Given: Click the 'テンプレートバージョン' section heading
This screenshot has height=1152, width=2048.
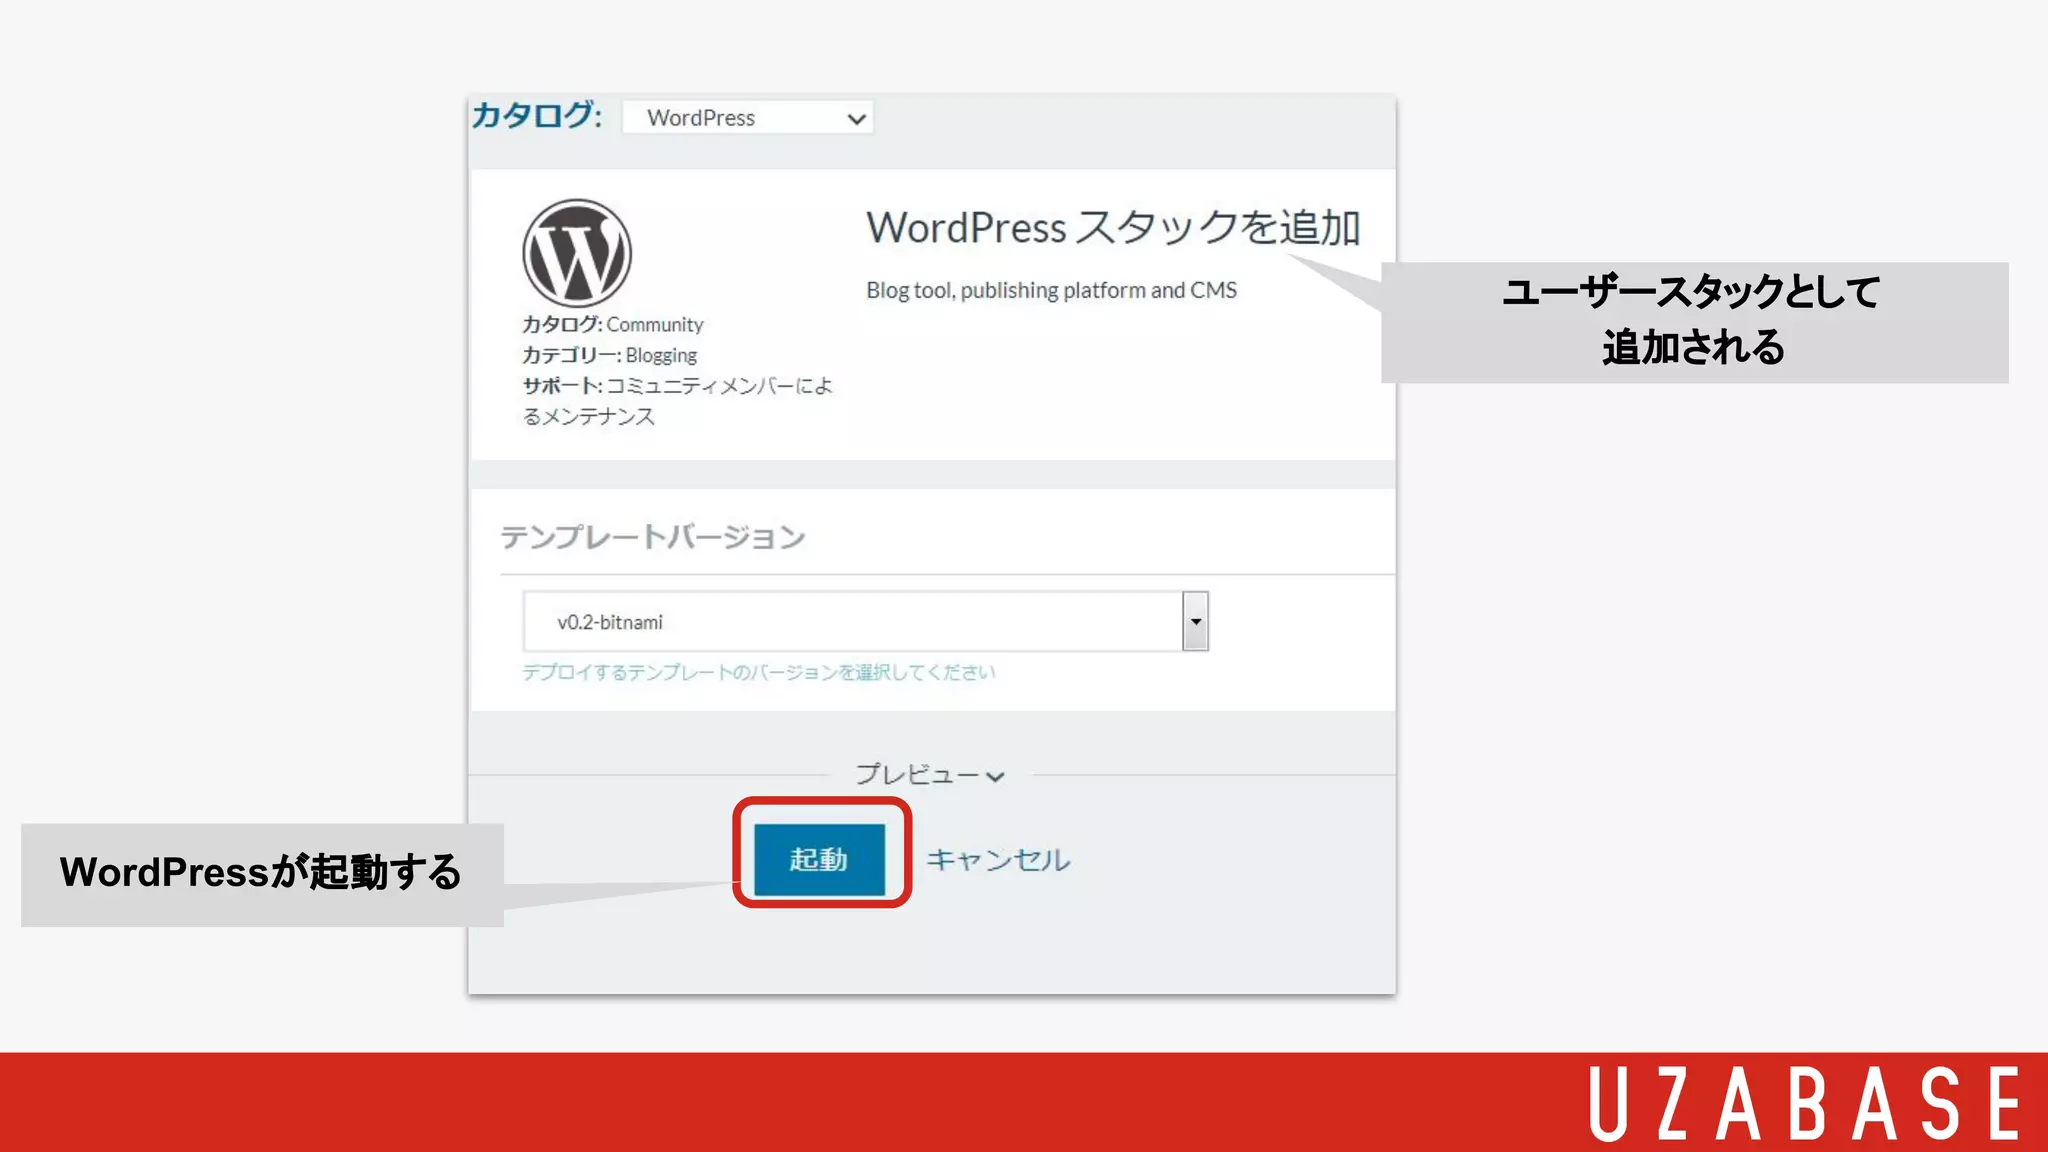Looking at the screenshot, I should 653,537.
